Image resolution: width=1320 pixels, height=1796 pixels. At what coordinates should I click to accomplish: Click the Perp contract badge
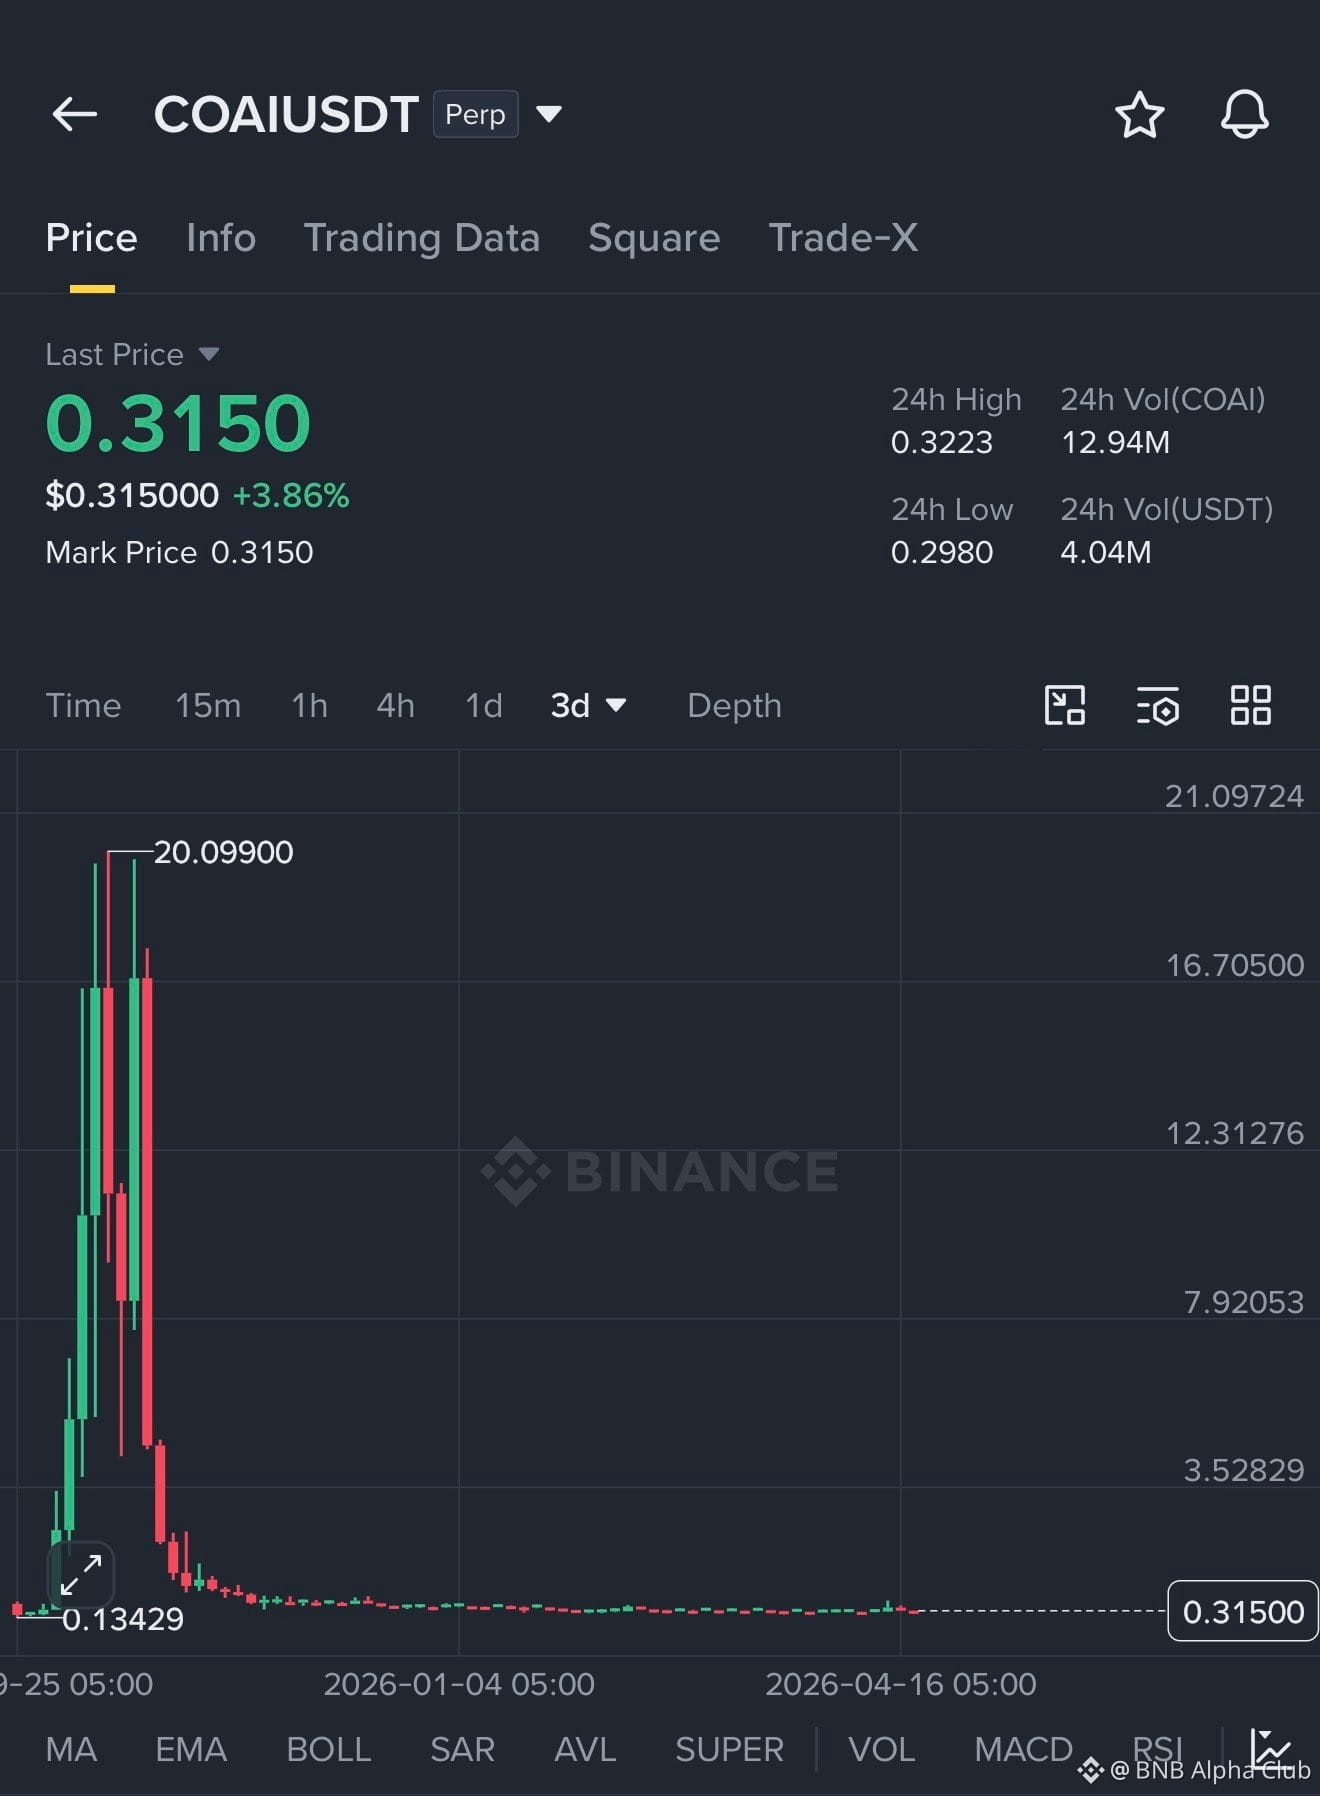point(475,114)
